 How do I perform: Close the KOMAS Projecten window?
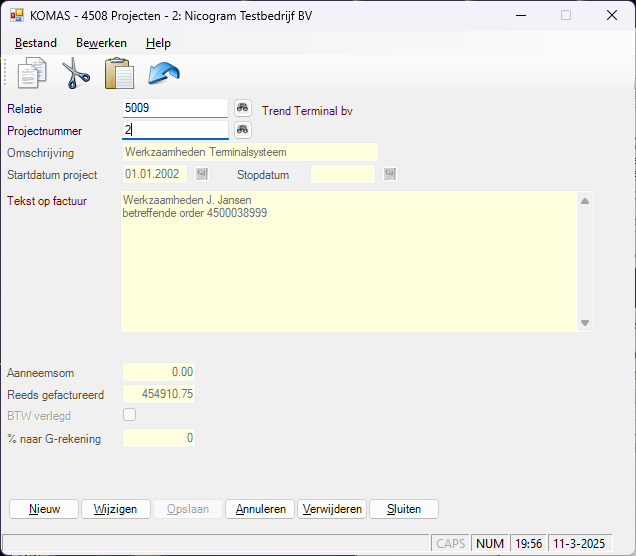612,15
